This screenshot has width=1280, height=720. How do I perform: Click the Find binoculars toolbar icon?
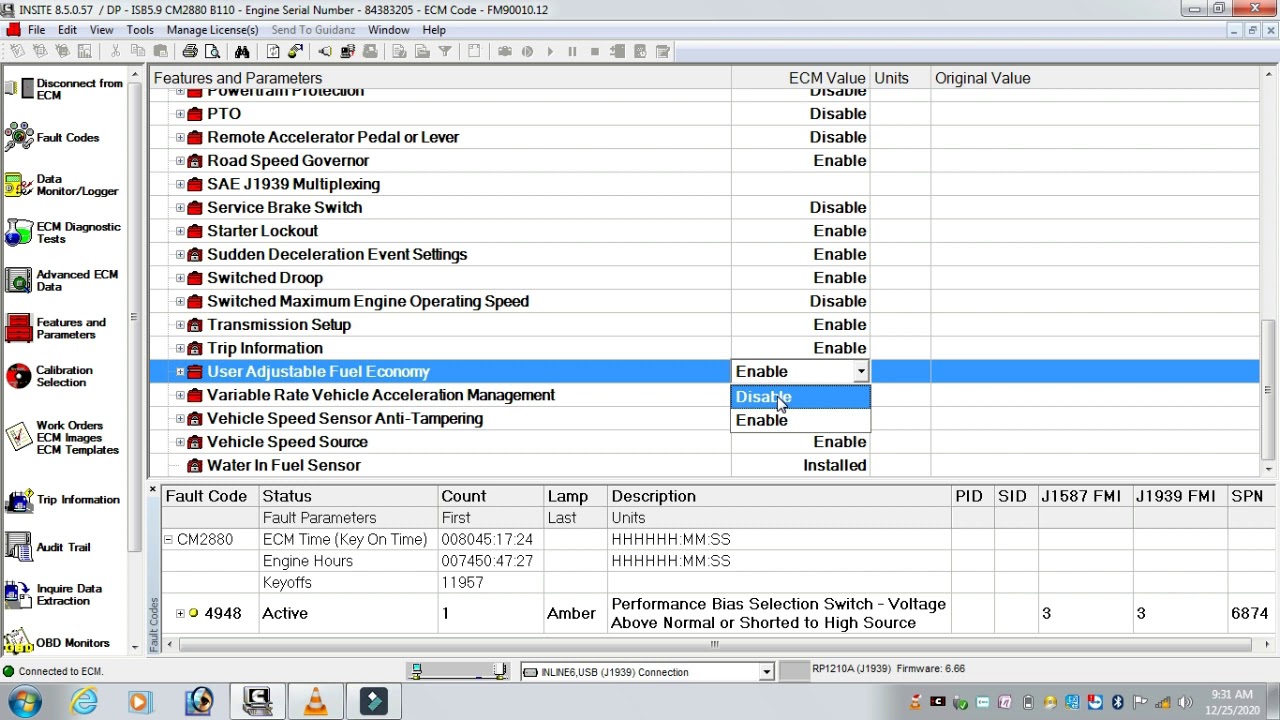click(242, 51)
